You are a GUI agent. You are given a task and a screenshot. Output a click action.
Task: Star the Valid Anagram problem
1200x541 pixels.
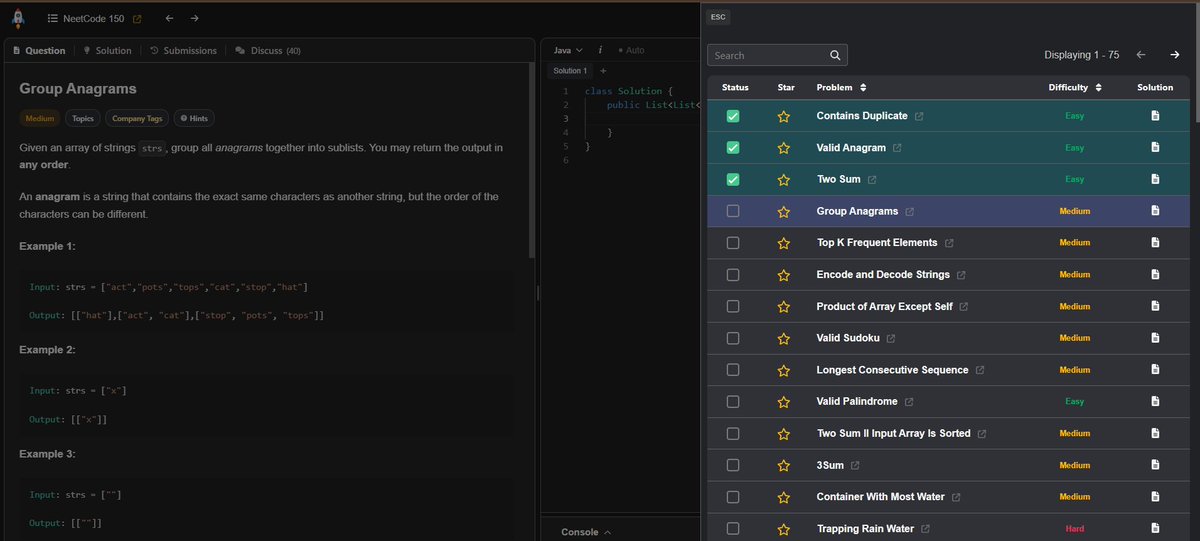click(x=784, y=148)
